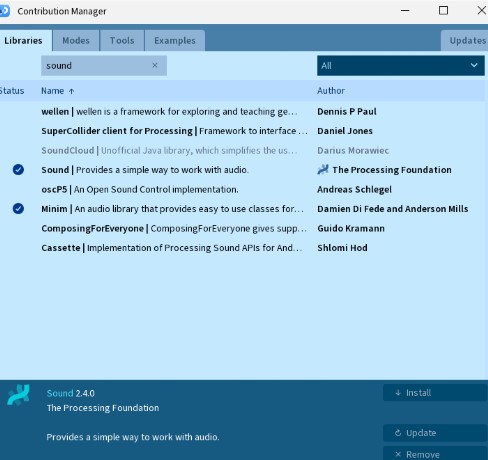Show the Examples tab

[x=175, y=41]
